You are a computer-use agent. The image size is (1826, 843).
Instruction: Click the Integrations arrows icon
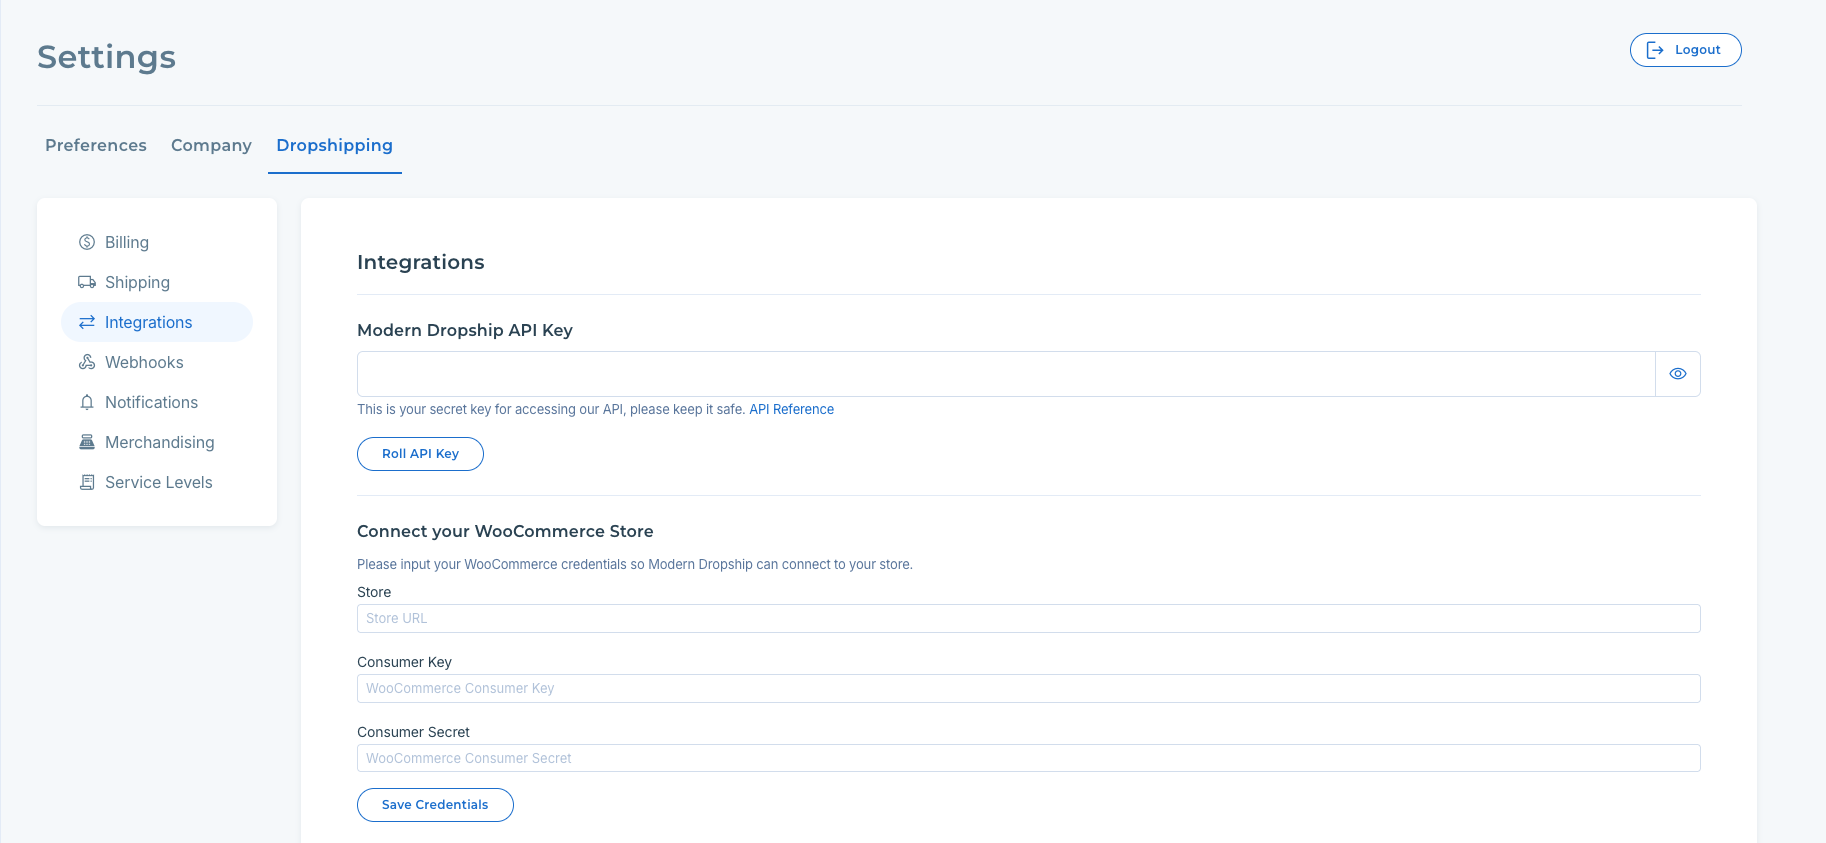coord(87,322)
